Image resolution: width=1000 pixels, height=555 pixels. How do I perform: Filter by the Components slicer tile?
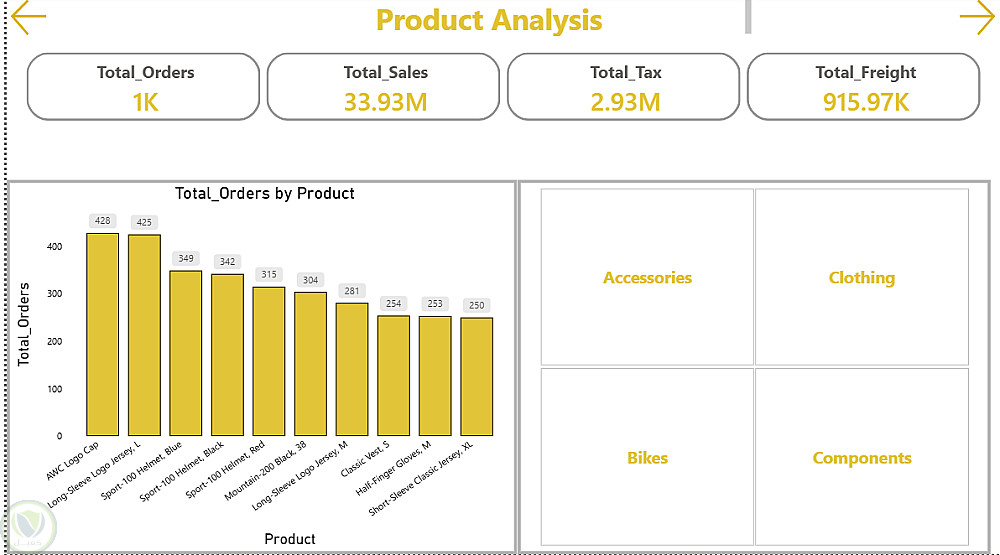tap(862, 457)
